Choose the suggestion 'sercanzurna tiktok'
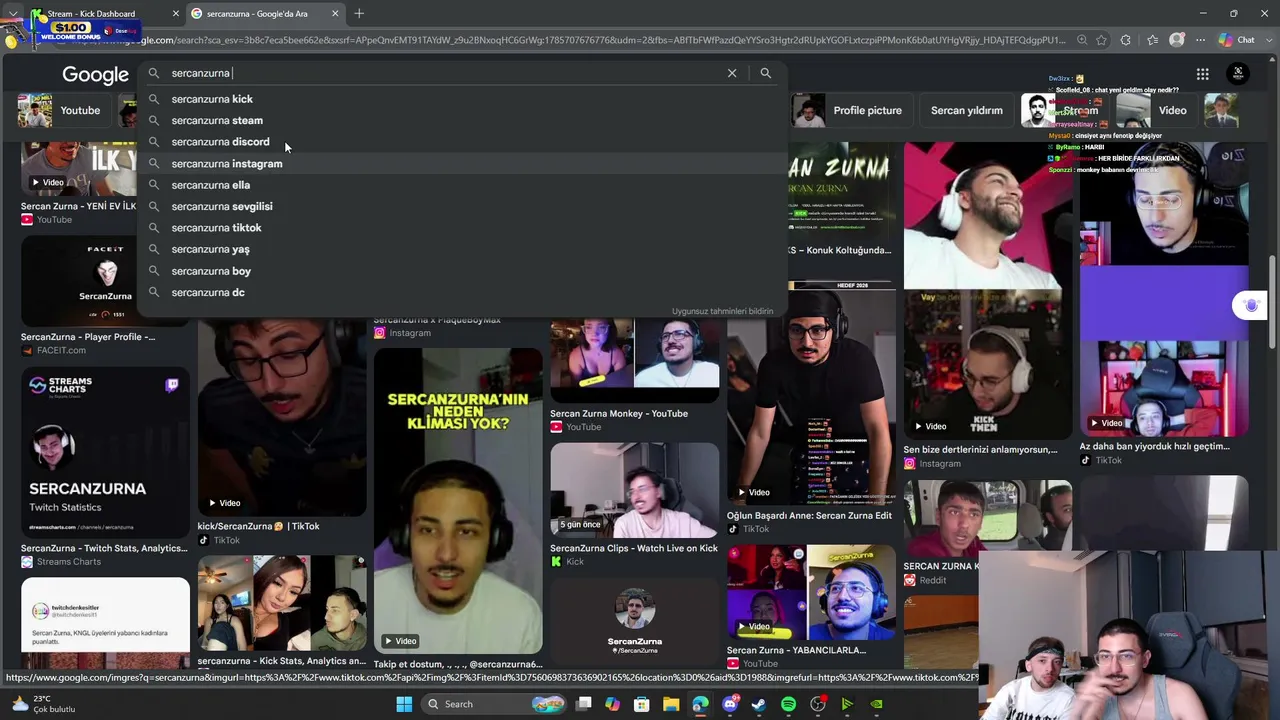 [462, 228]
